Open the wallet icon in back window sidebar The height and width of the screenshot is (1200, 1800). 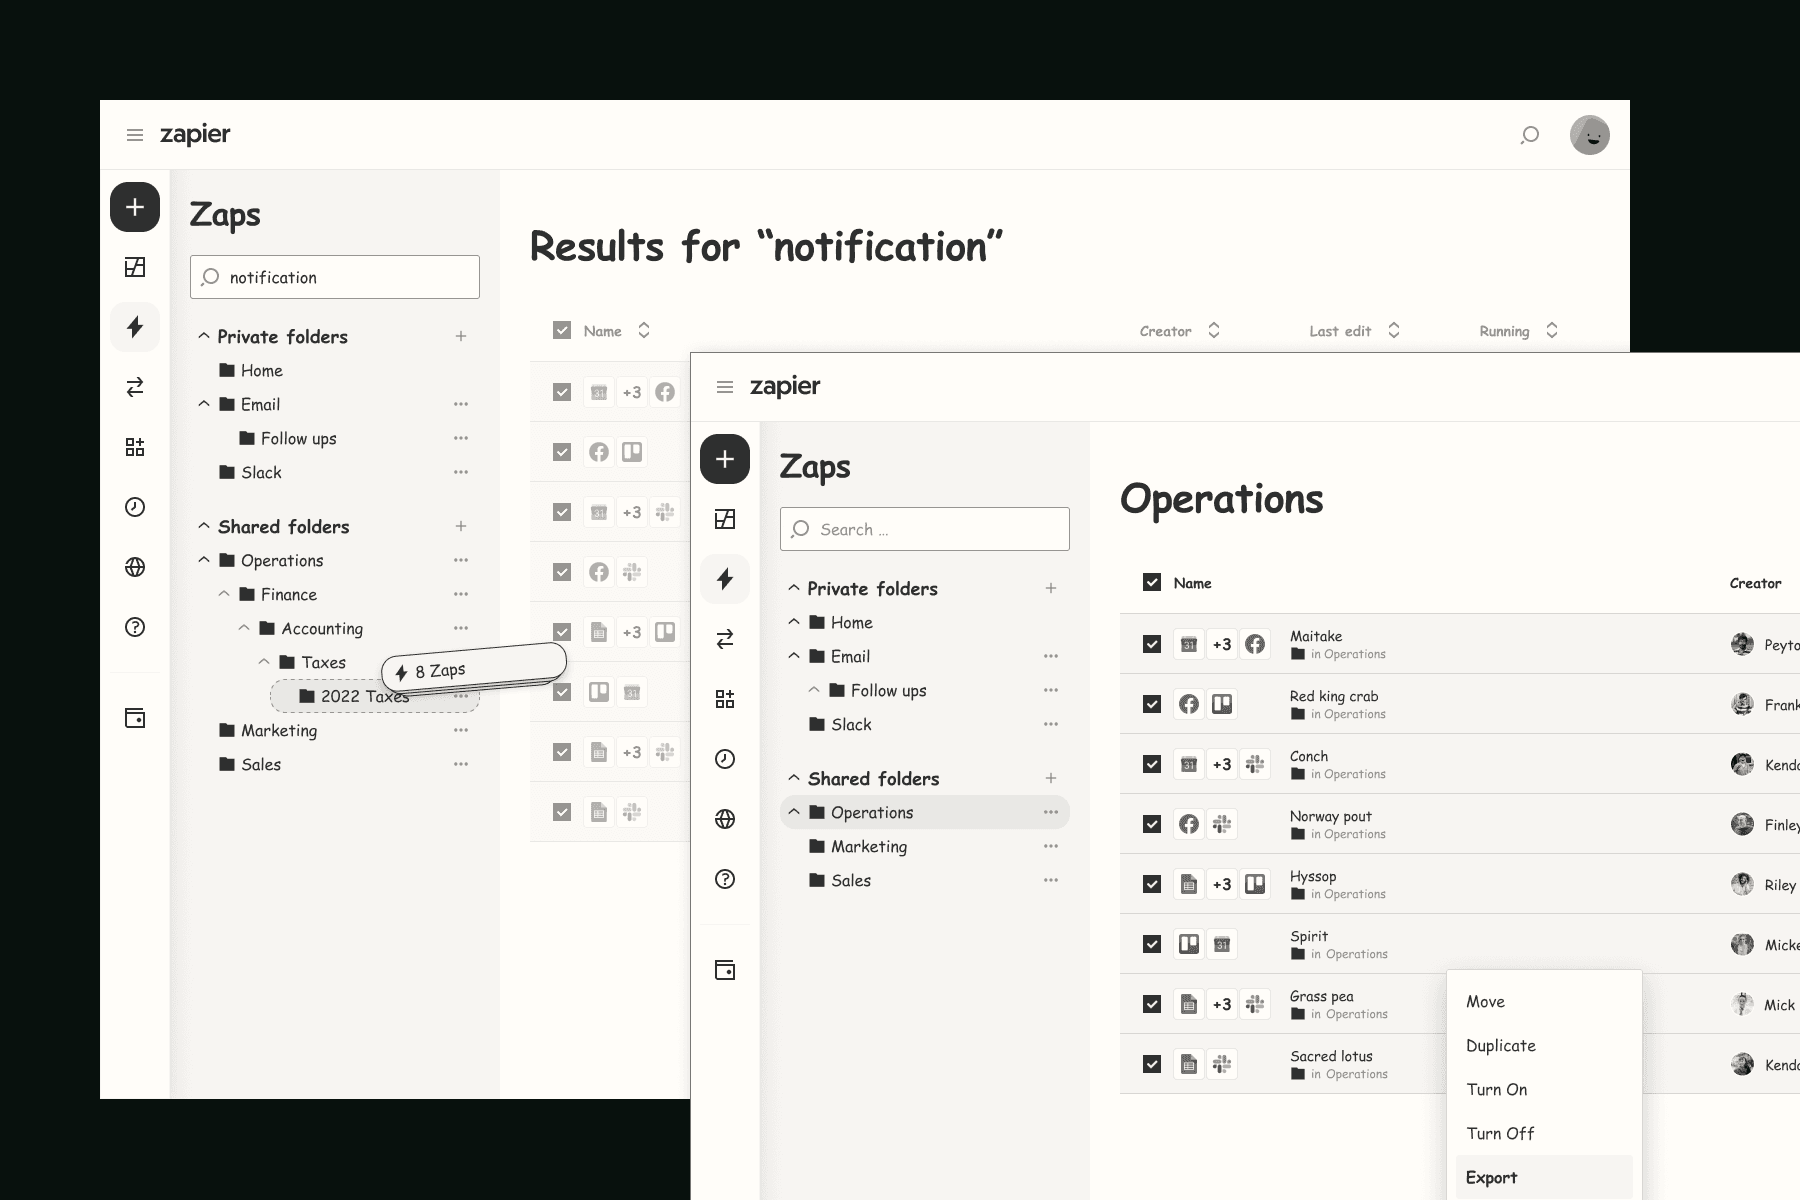click(x=135, y=718)
